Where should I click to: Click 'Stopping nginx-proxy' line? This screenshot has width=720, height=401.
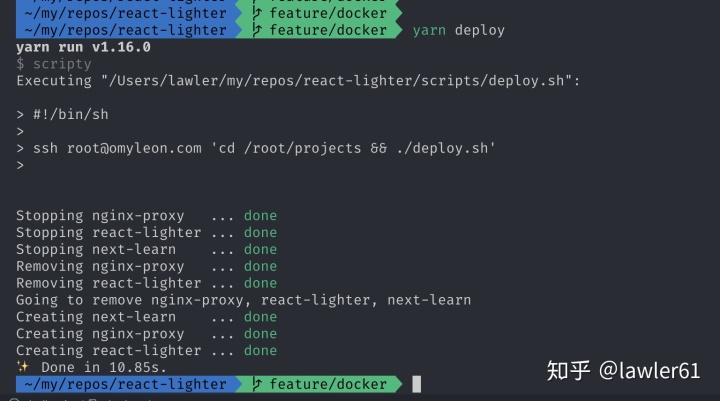146,216
